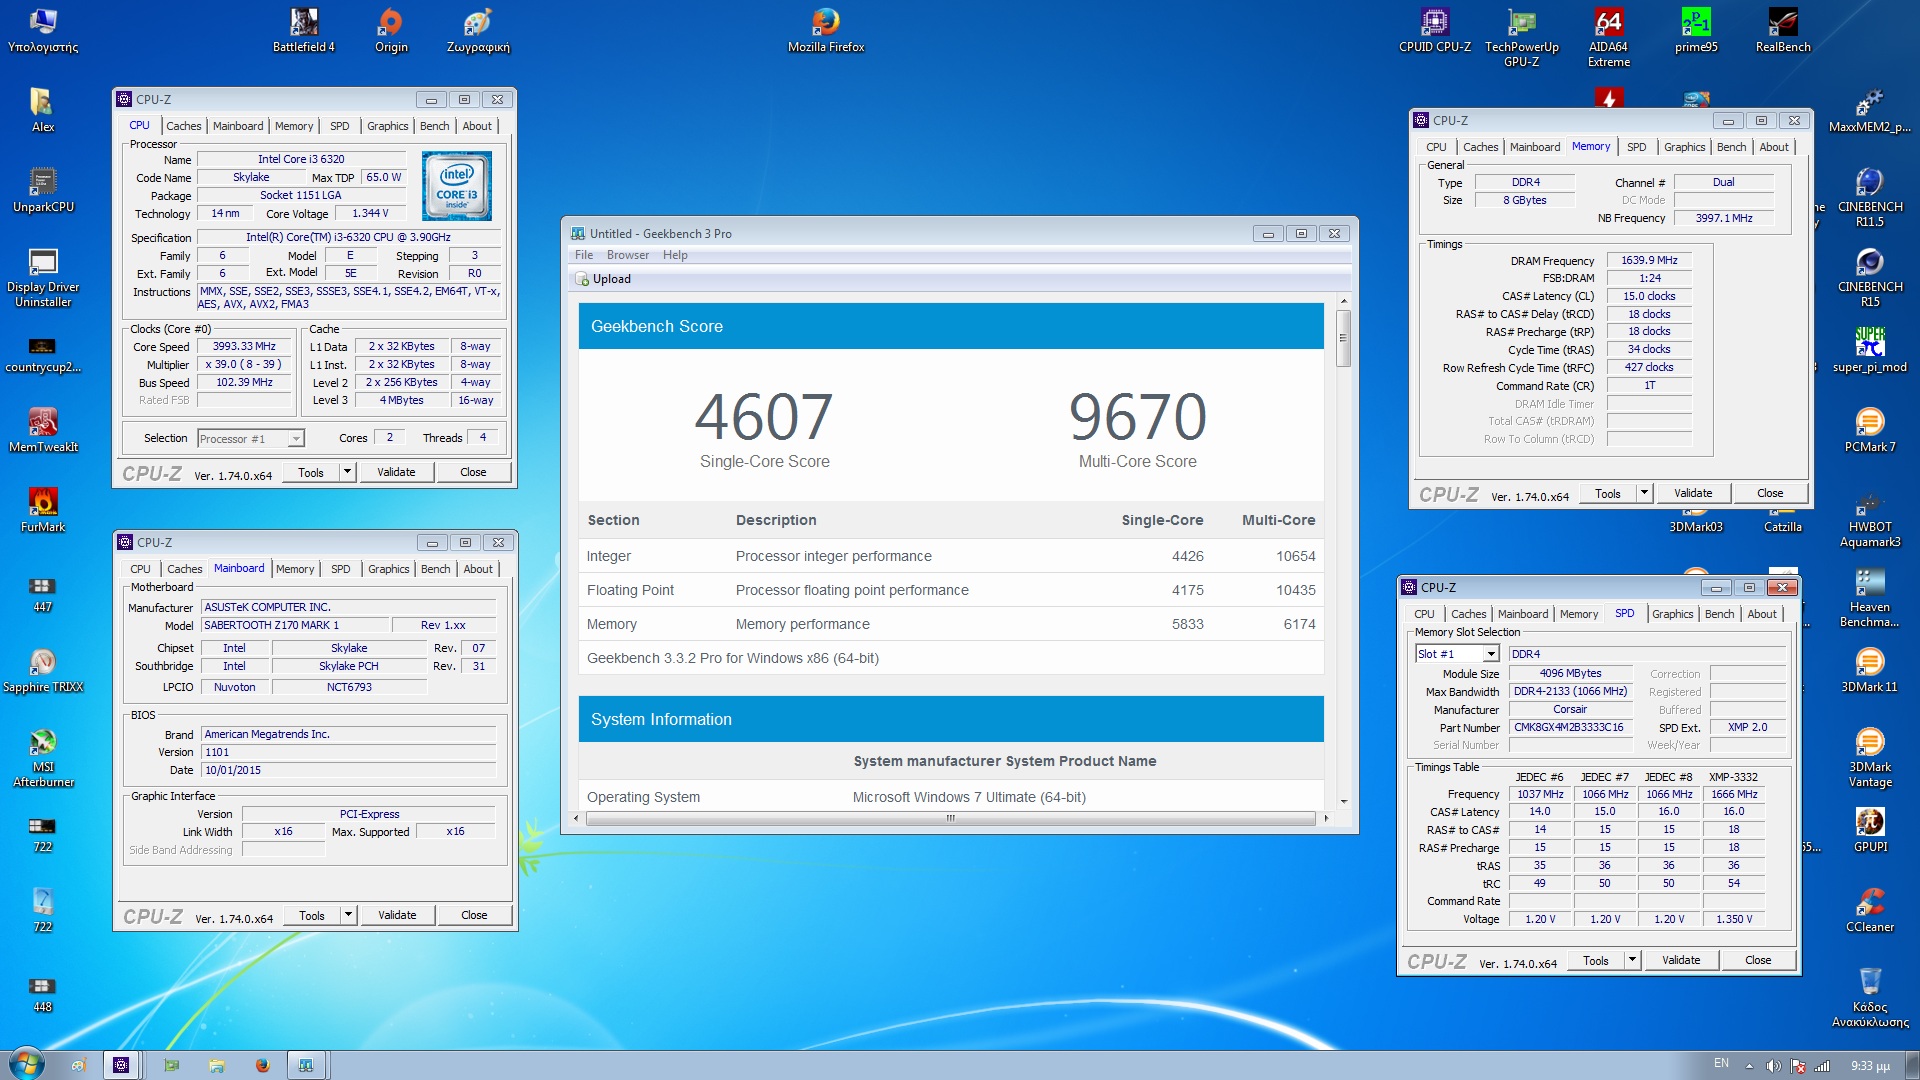Click Geekbench scroll down arrow
The width and height of the screenshot is (1920, 1080).
pos(1343,801)
